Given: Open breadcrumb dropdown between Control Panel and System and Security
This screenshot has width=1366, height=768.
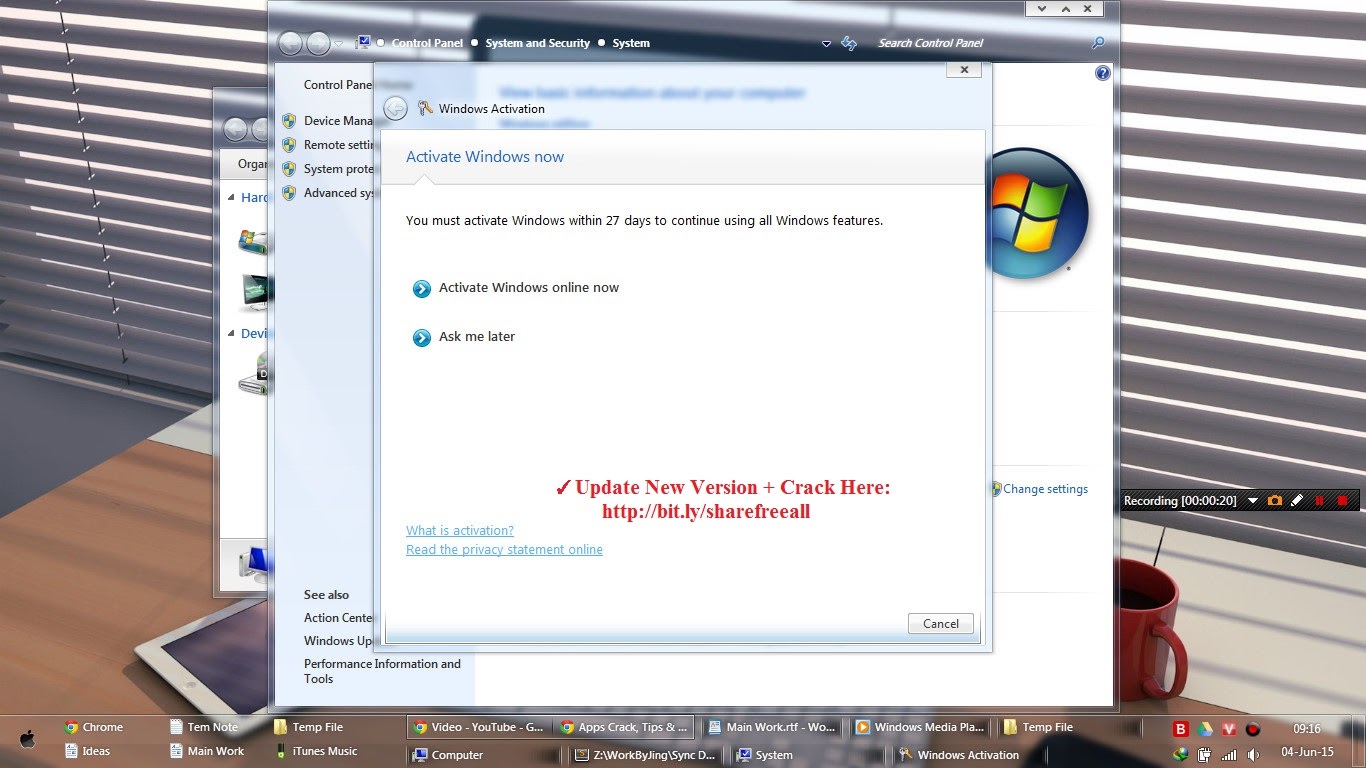Looking at the screenshot, I should tap(474, 43).
